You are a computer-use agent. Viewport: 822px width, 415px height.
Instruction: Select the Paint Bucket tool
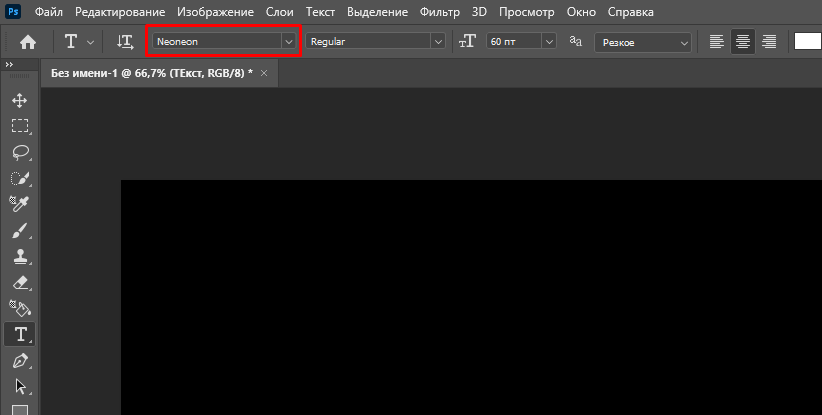click(x=20, y=309)
